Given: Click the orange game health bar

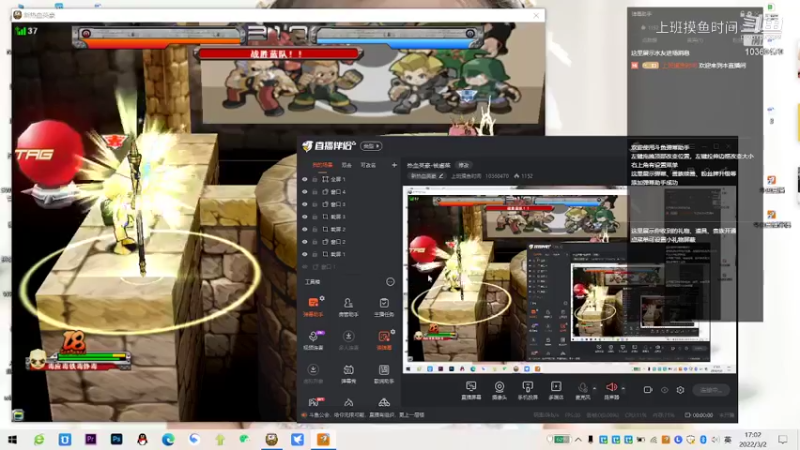Looking at the screenshot, I should point(163,44).
